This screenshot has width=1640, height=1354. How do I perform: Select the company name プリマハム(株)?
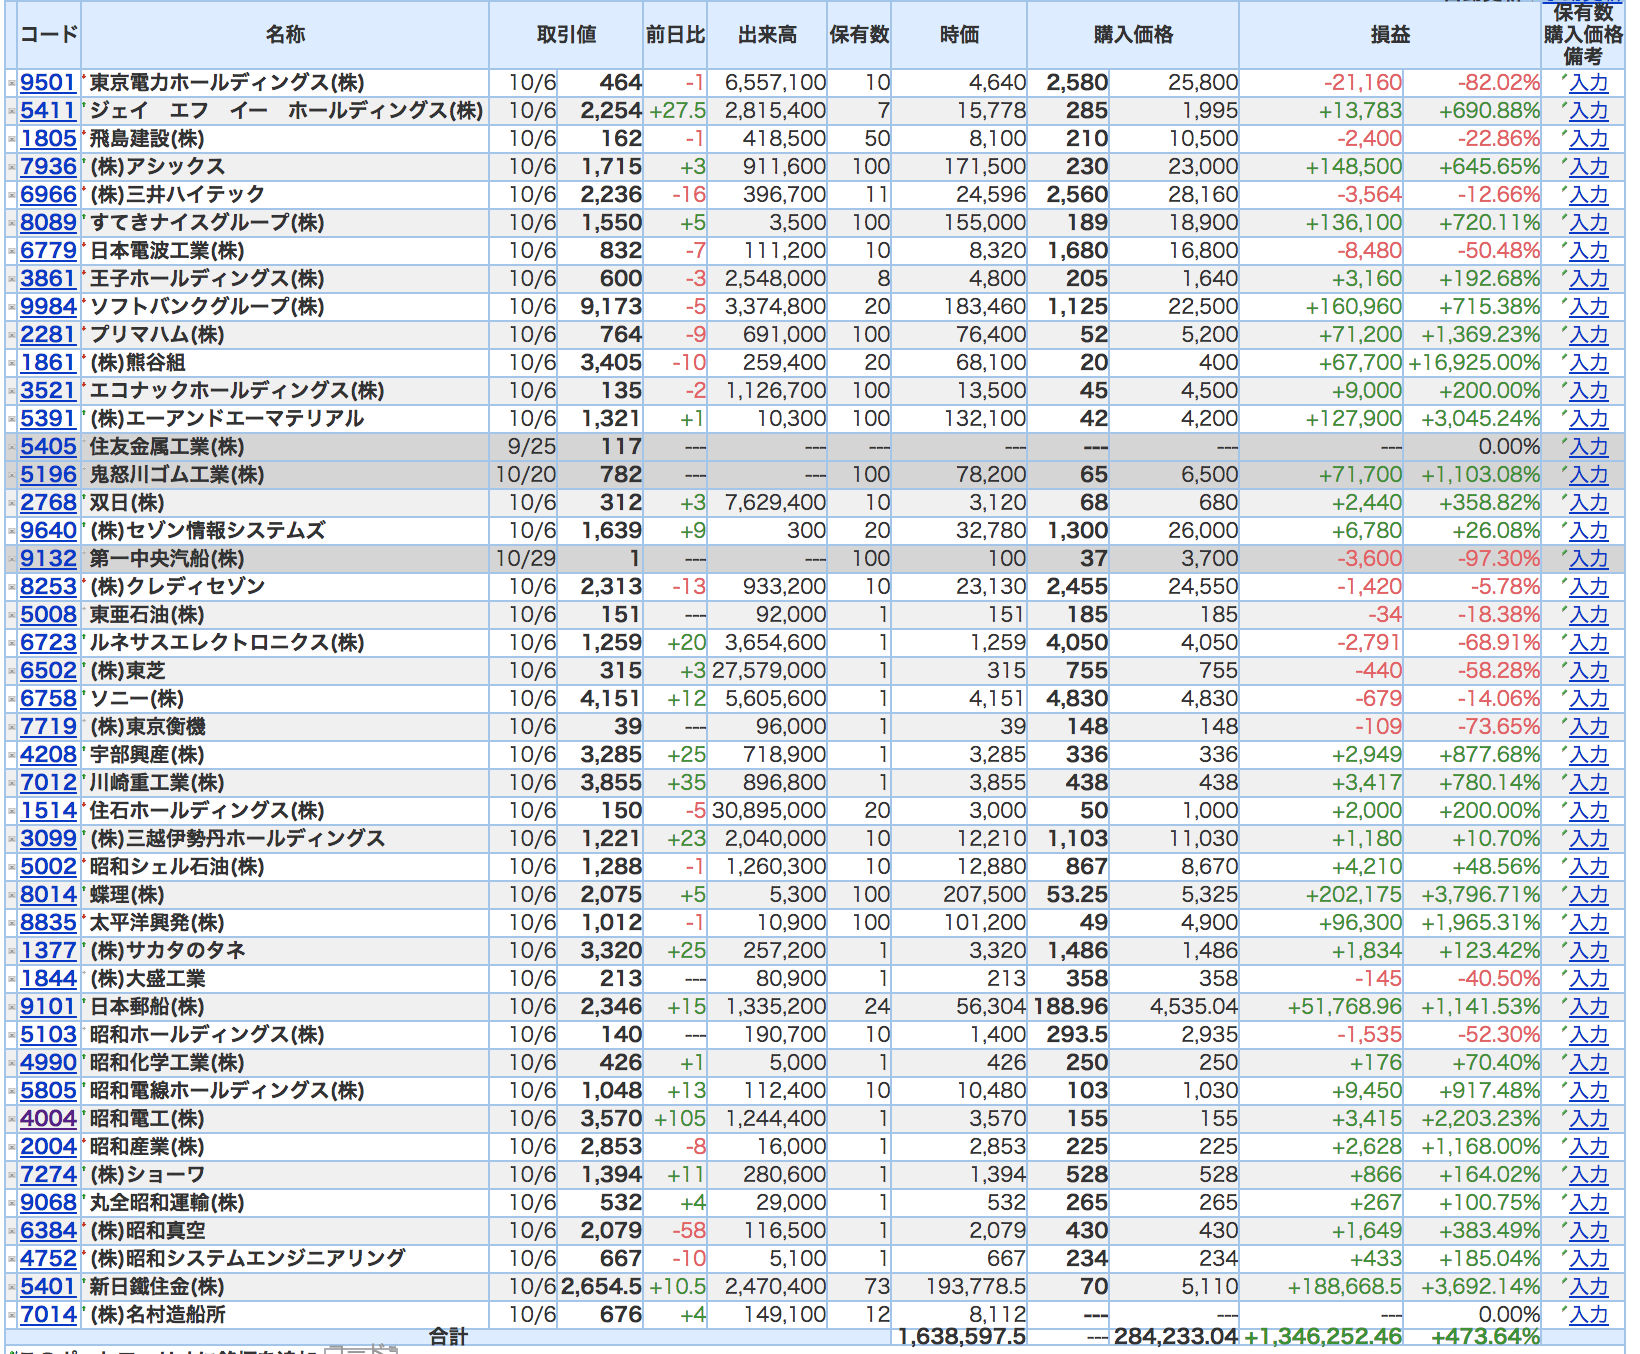(157, 335)
